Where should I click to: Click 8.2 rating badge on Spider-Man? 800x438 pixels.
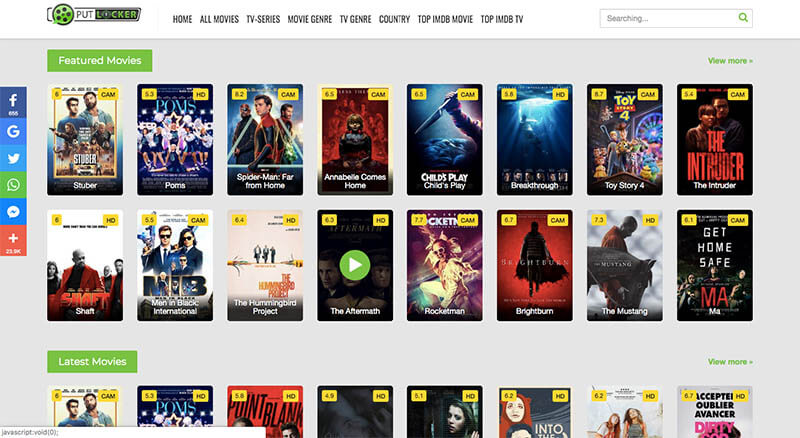[x=239, y=94]
